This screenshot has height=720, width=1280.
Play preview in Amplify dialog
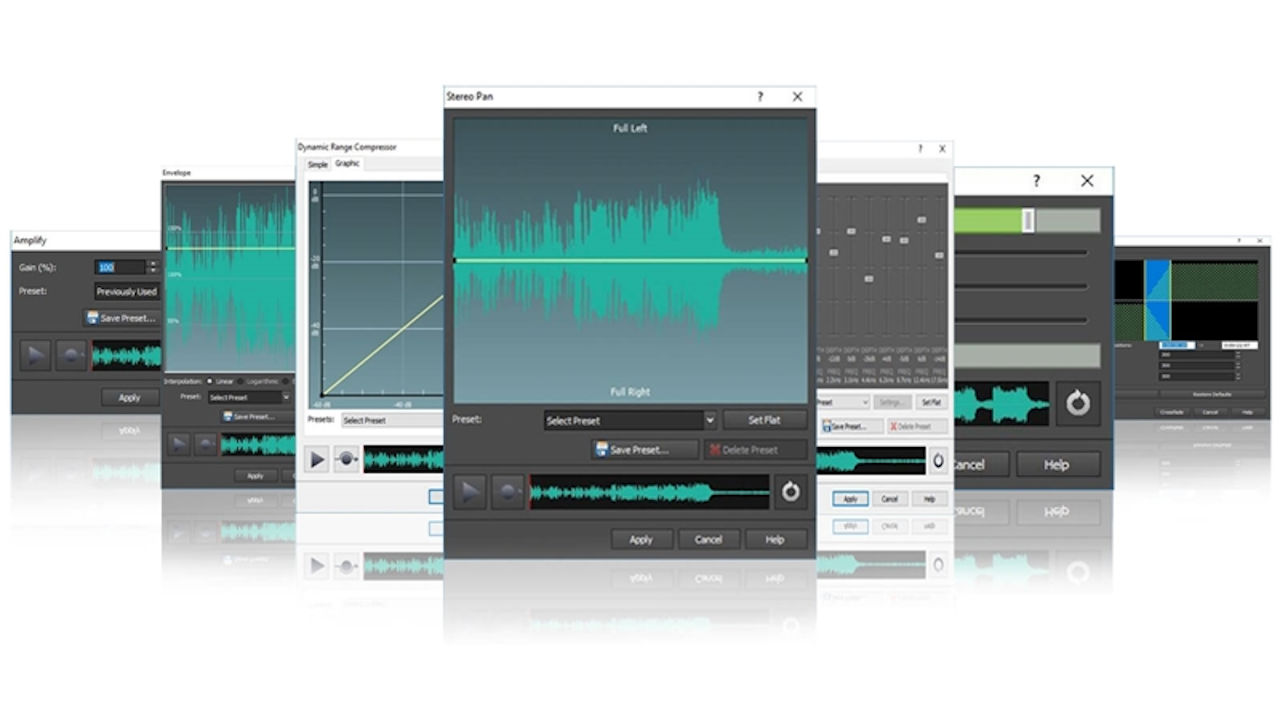[x=34, y=355]
